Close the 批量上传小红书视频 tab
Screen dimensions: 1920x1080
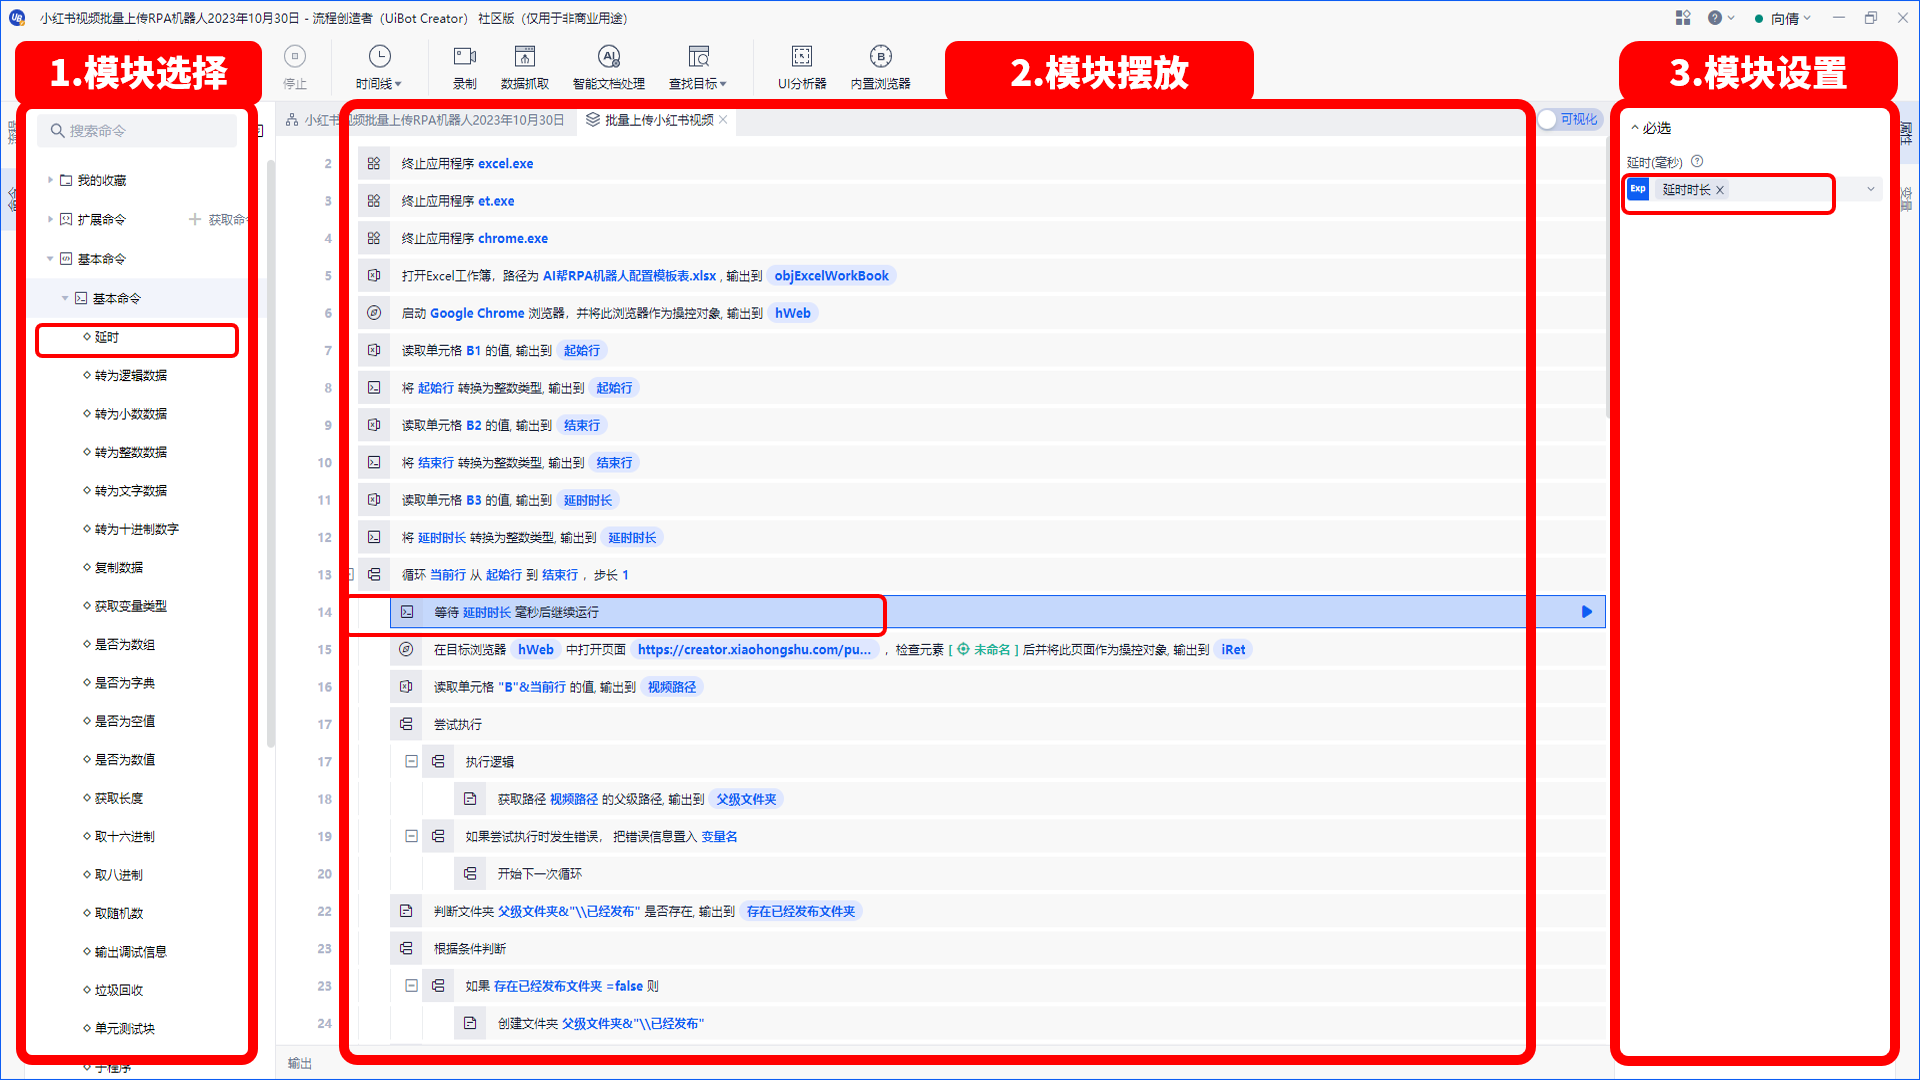pyautogui.click(x=723, y=120)
